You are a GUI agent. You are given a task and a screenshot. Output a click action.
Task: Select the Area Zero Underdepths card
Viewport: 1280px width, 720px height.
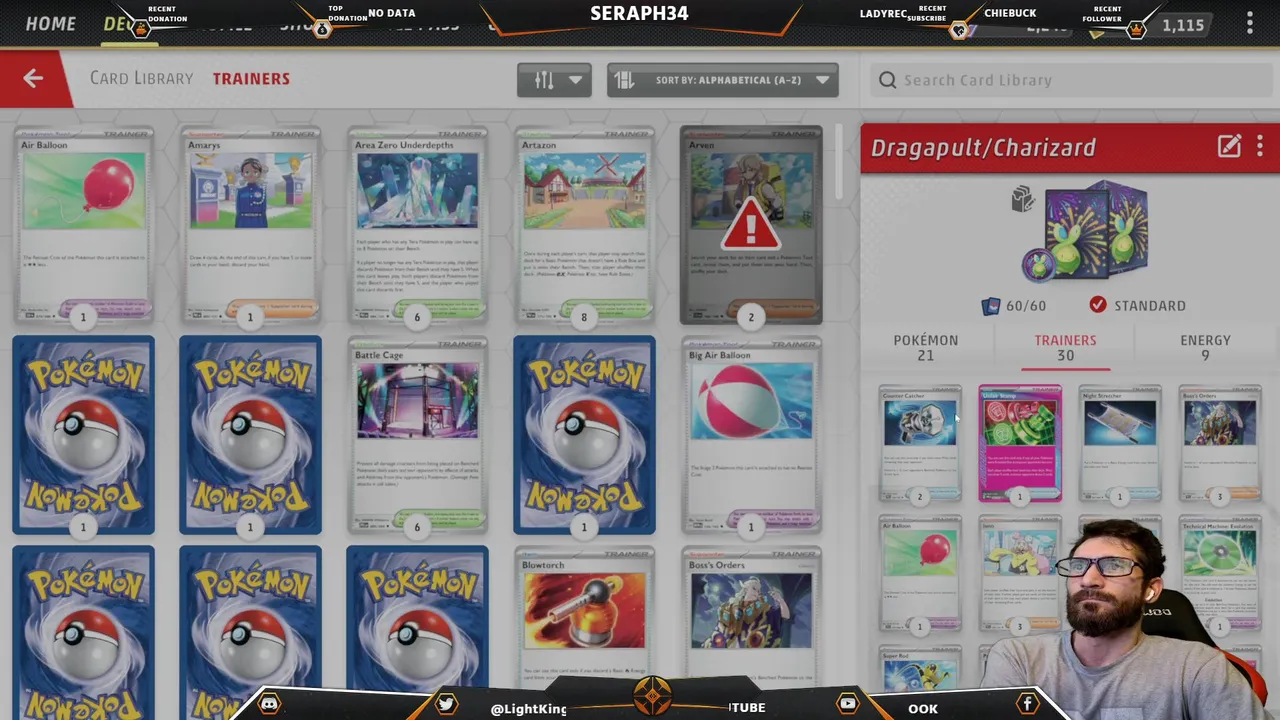(x=417, y=225)
